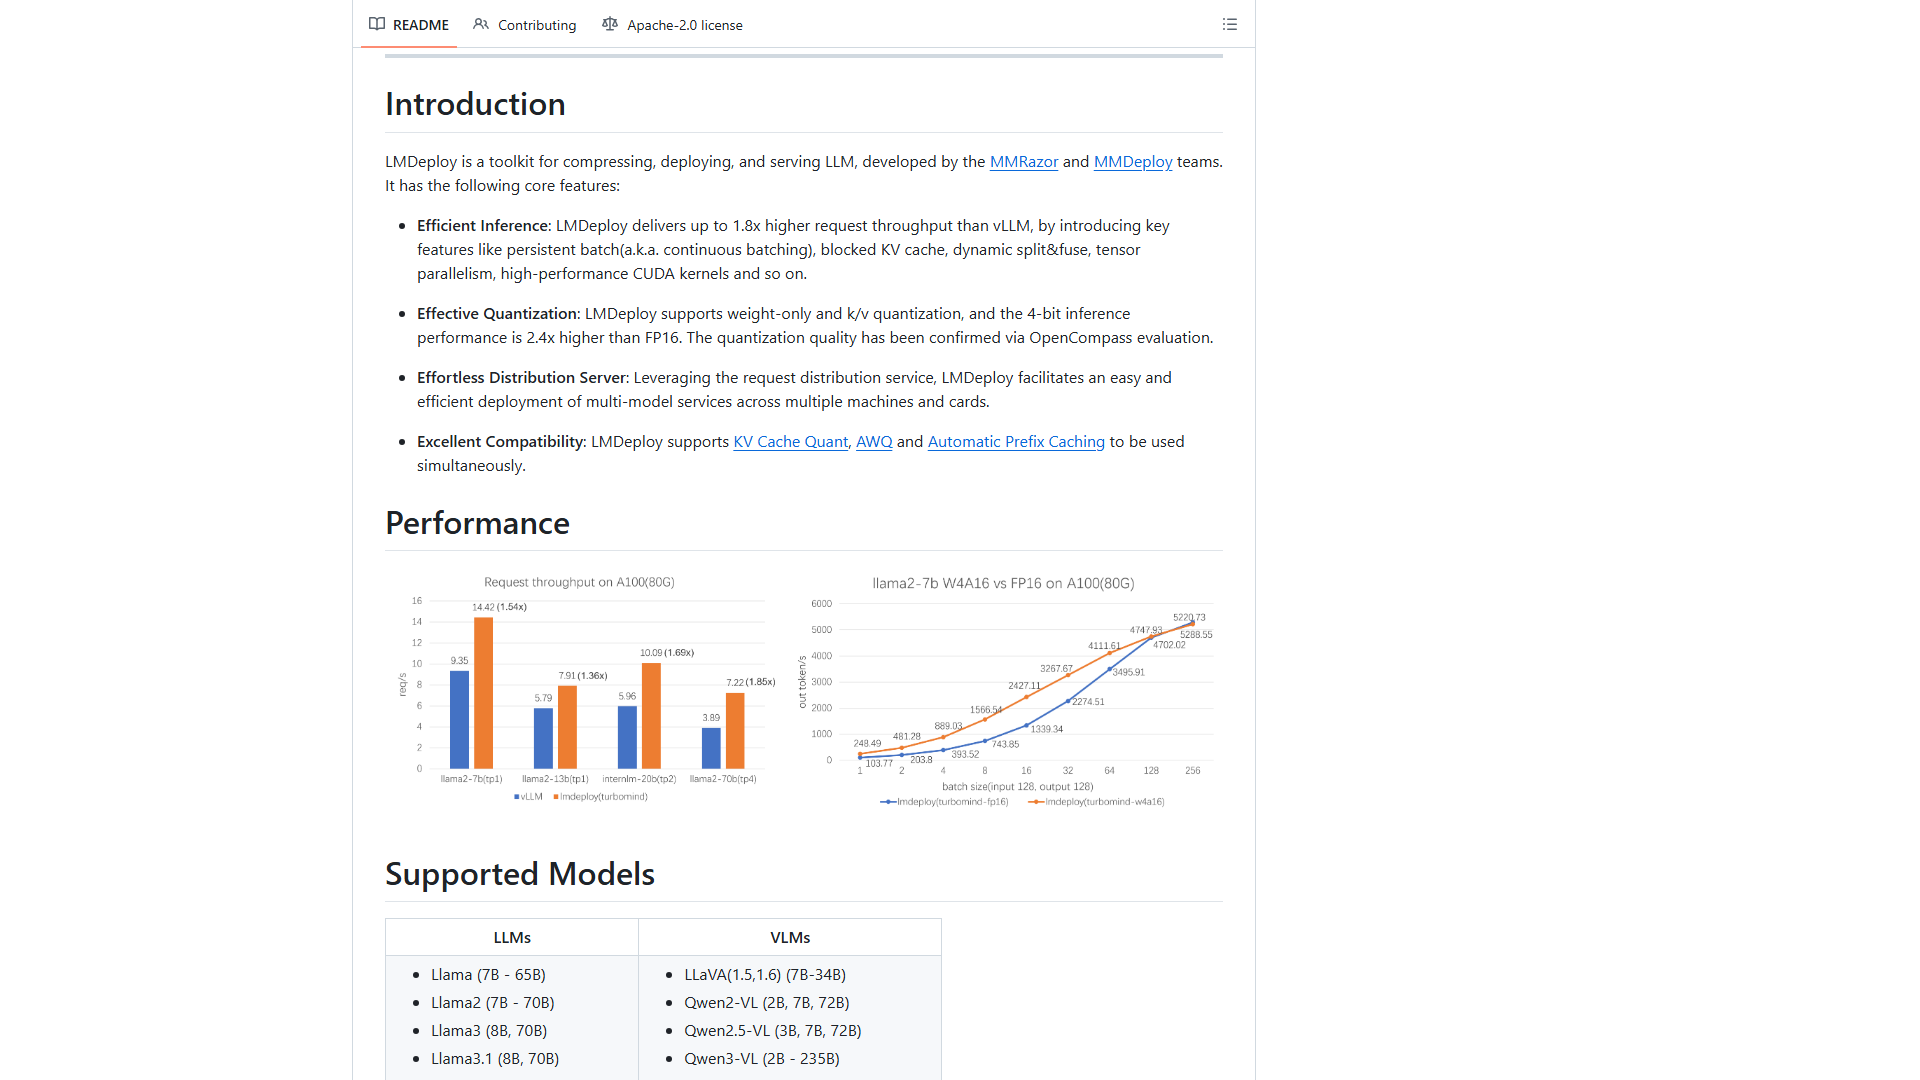Follow the MMDeploy link
Screen dimensions: 1920x1080
click(x=1132, y=162)
